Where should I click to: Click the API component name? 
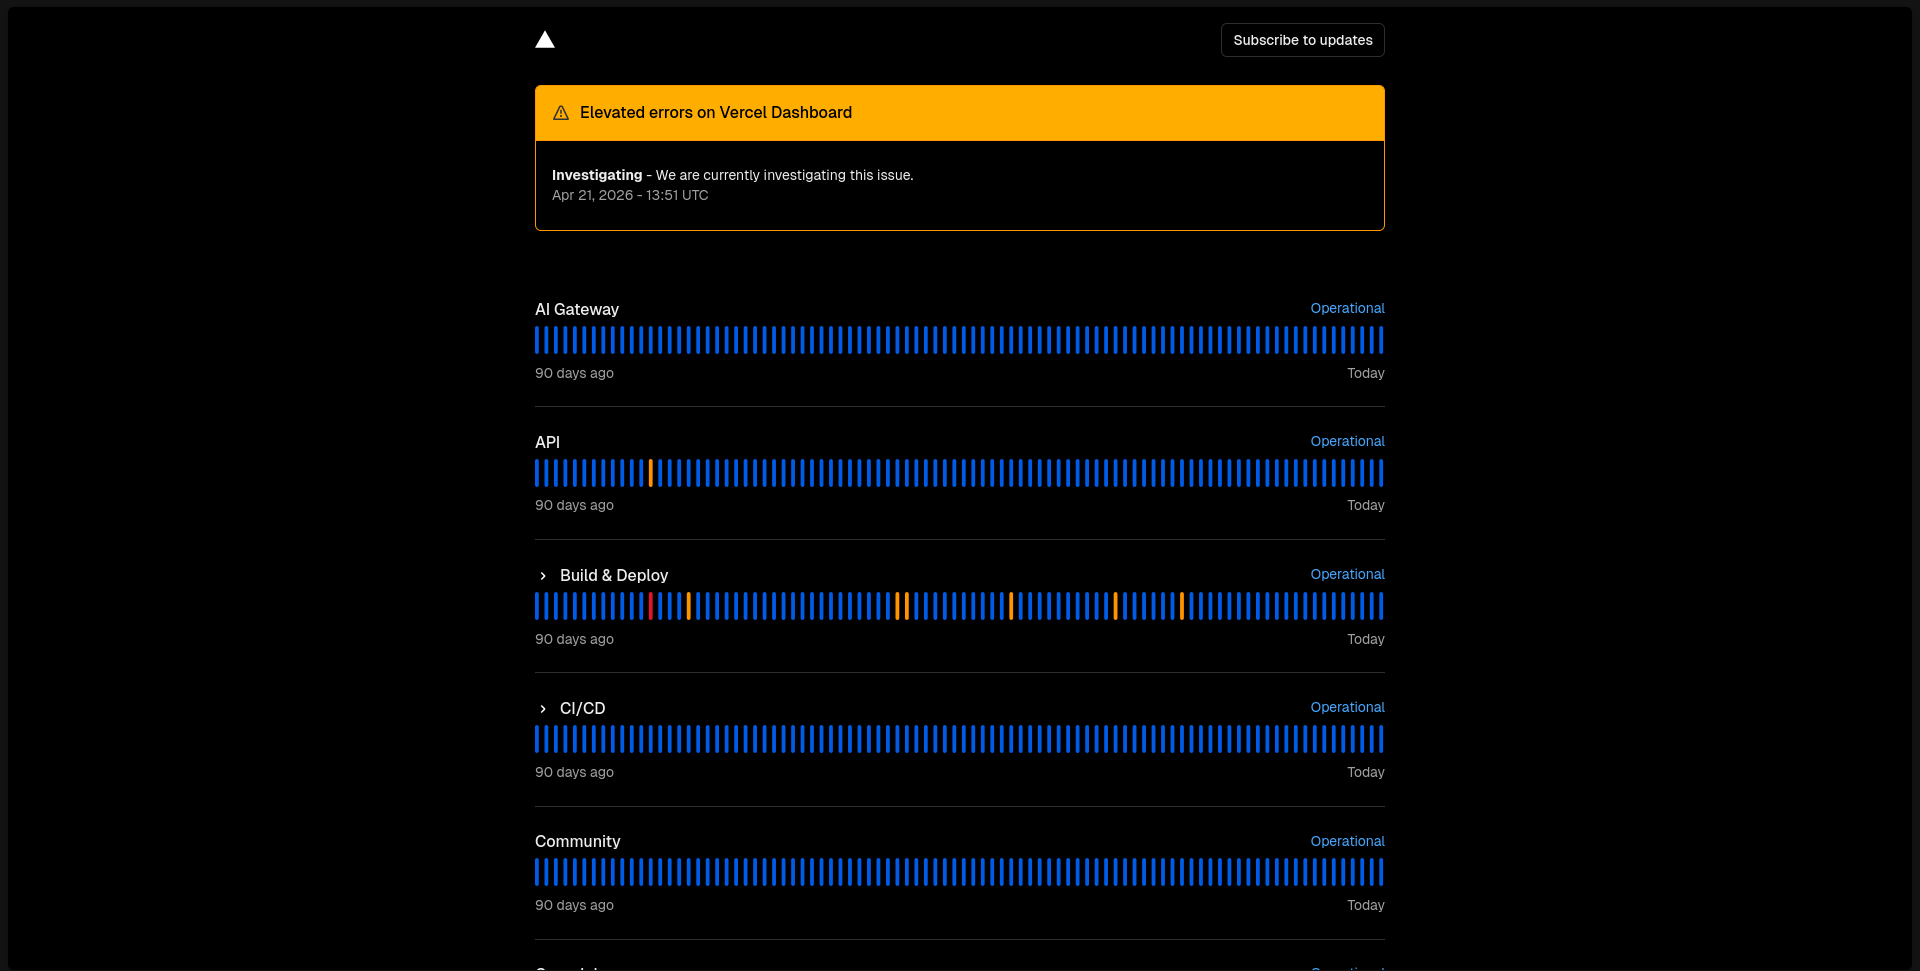click(x=547, y=442)
